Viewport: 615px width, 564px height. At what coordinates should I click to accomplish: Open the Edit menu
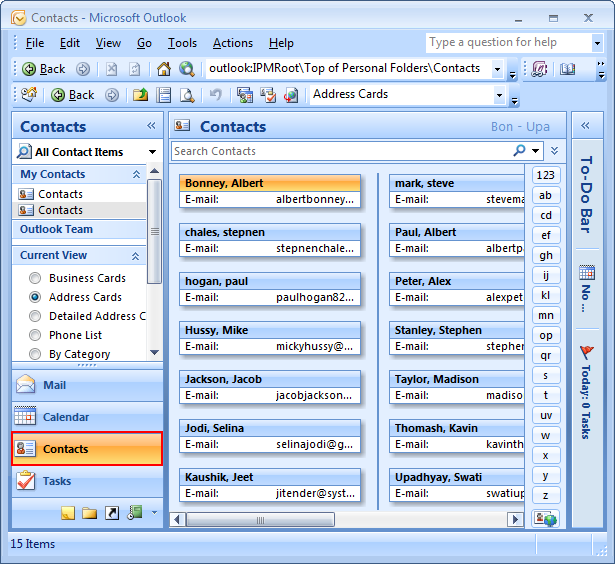coord(70,43)
